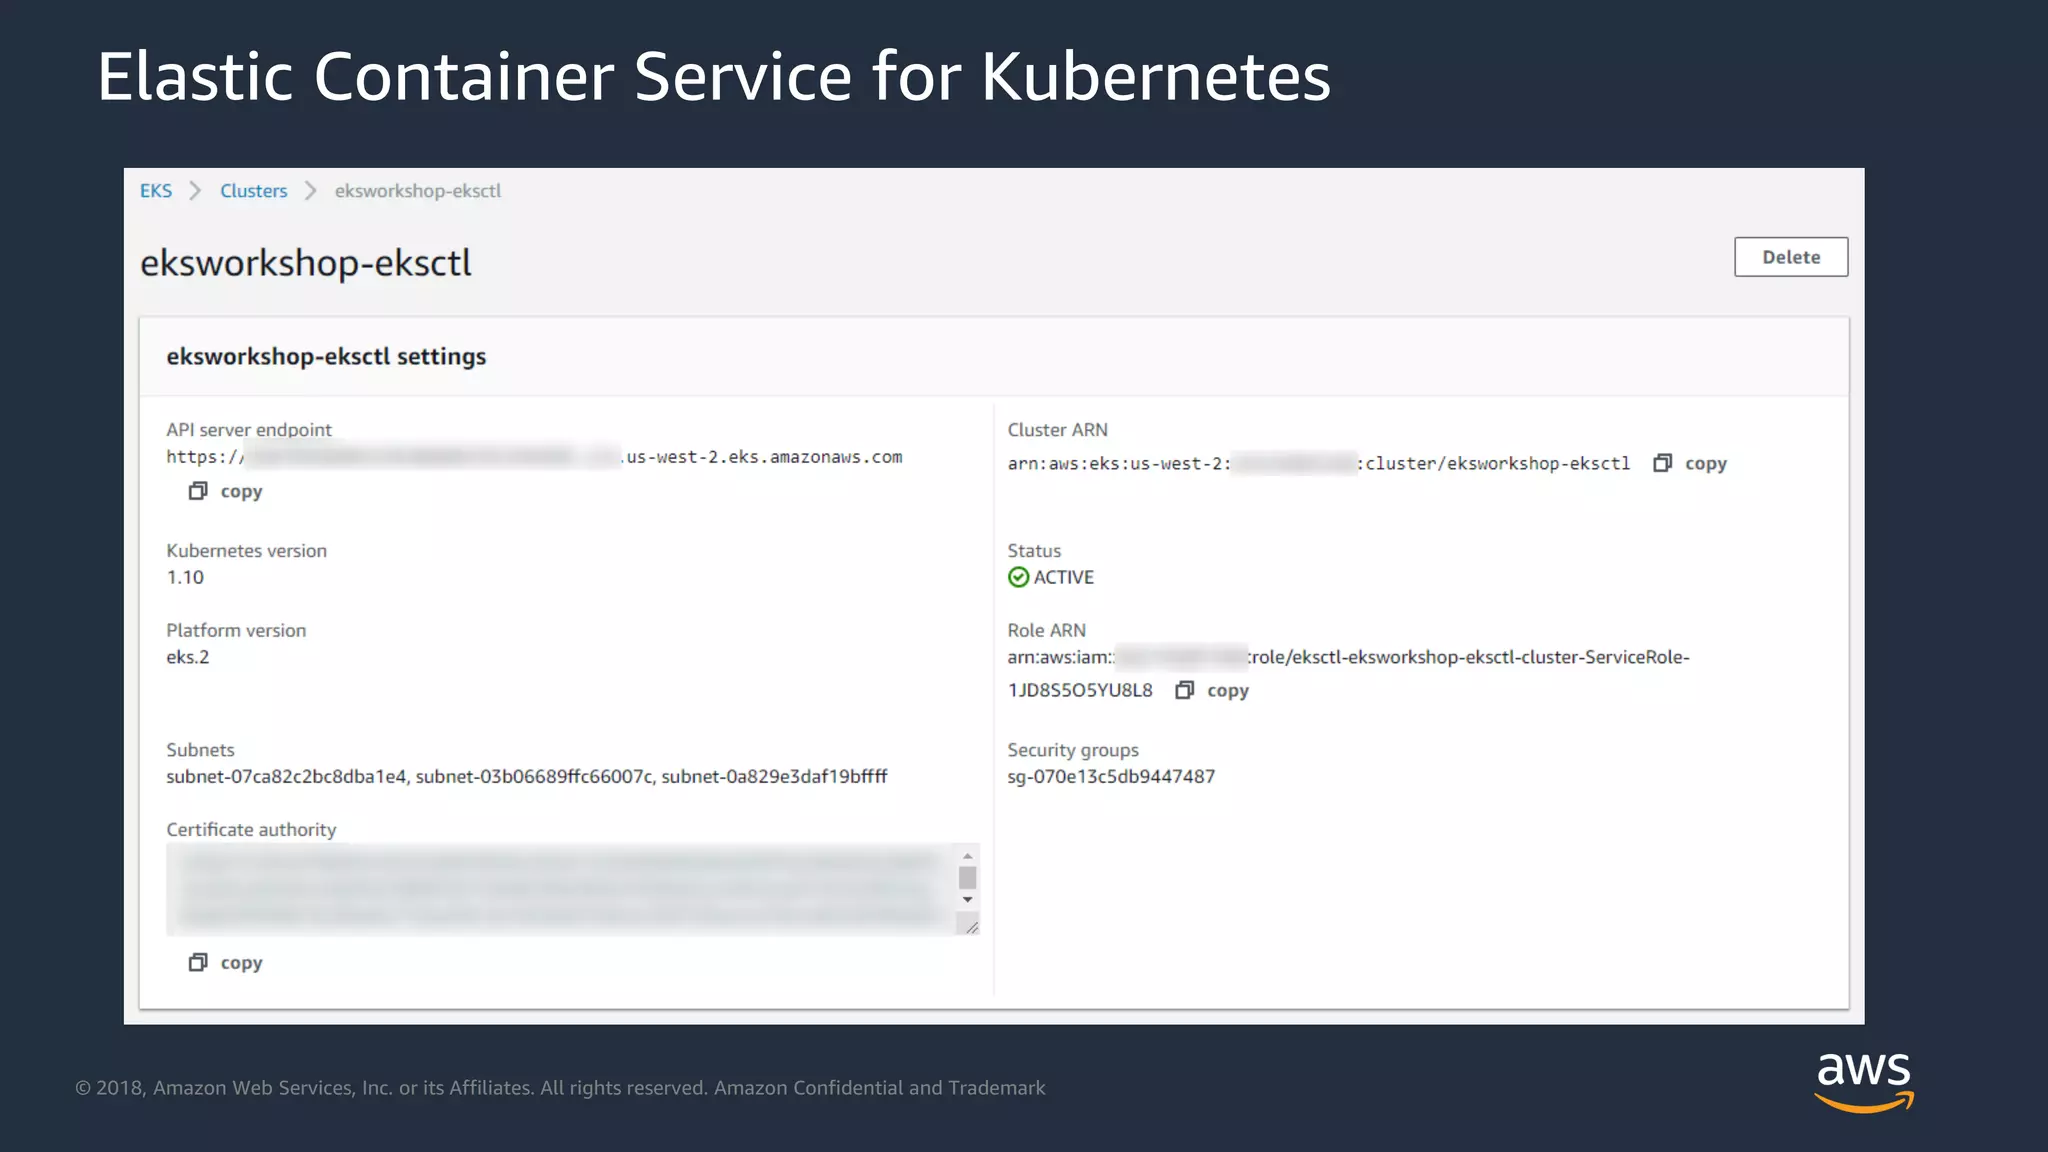The image size is (2048, 1152).
Task: Click the Role ARN suffix 1JD8S5O5YU8L8
Action: pyautogui.click(x=1080, y=690)
